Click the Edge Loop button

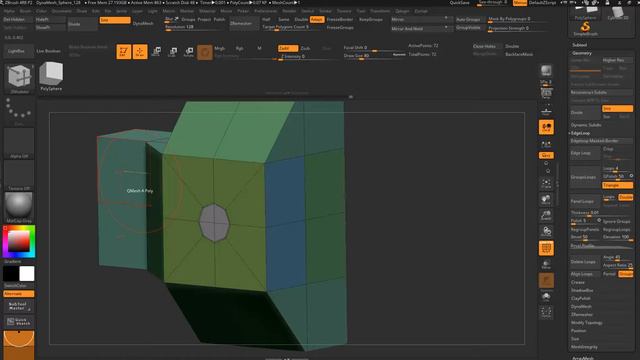coord(584,153)
